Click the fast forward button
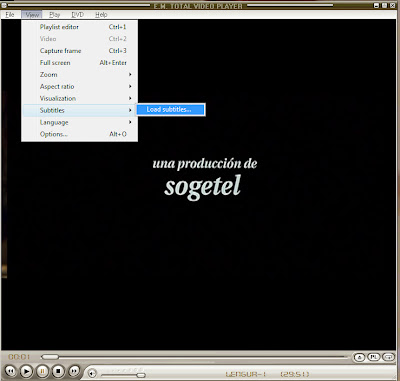The image size is (400, 381). pyautogui.click(x=74, y=371)
